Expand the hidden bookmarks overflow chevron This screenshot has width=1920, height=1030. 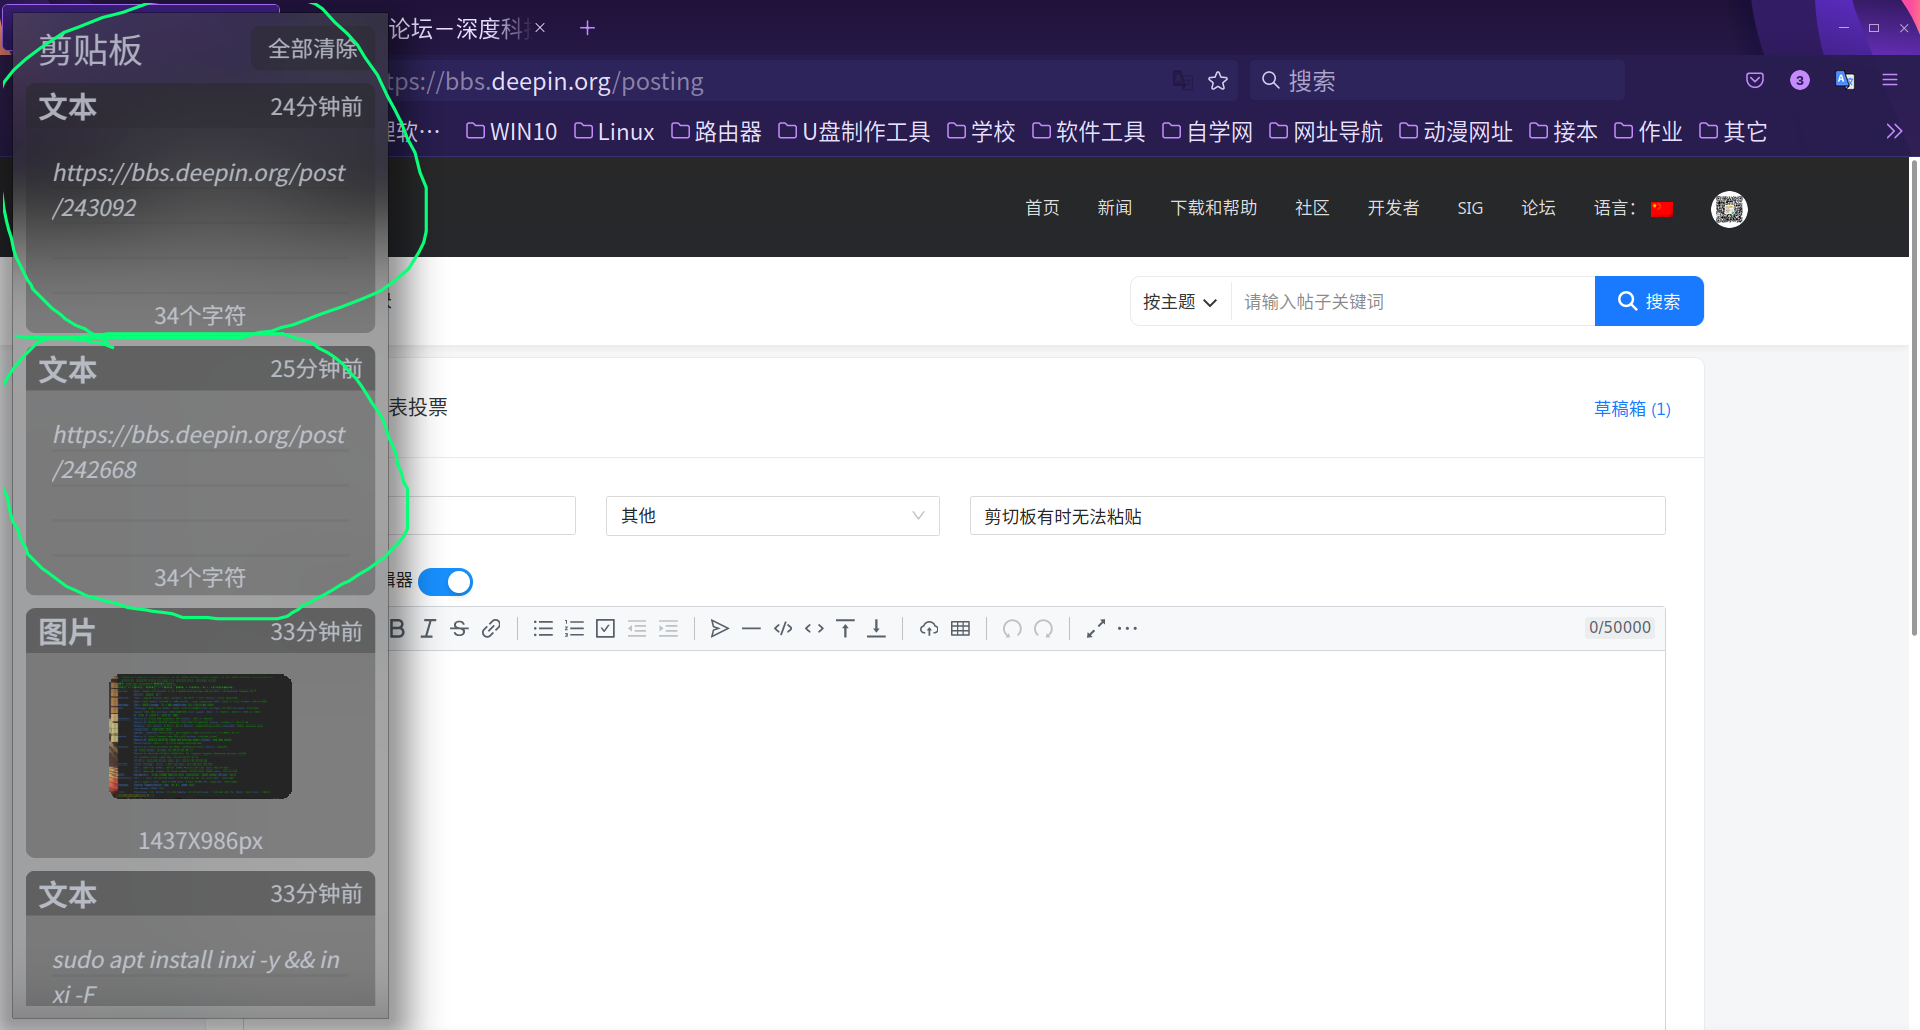point(1893,131)
